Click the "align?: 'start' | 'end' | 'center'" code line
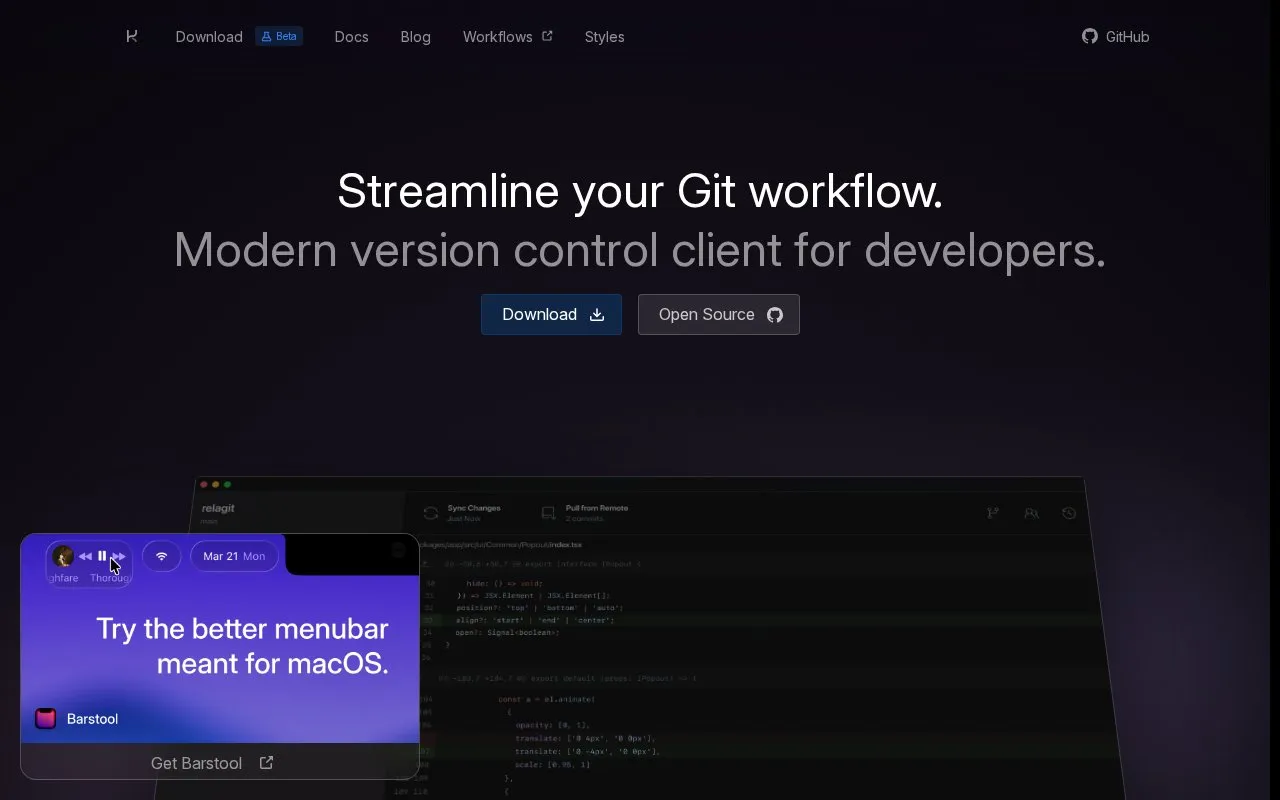1280x800 pixels. tap(534, 620)
